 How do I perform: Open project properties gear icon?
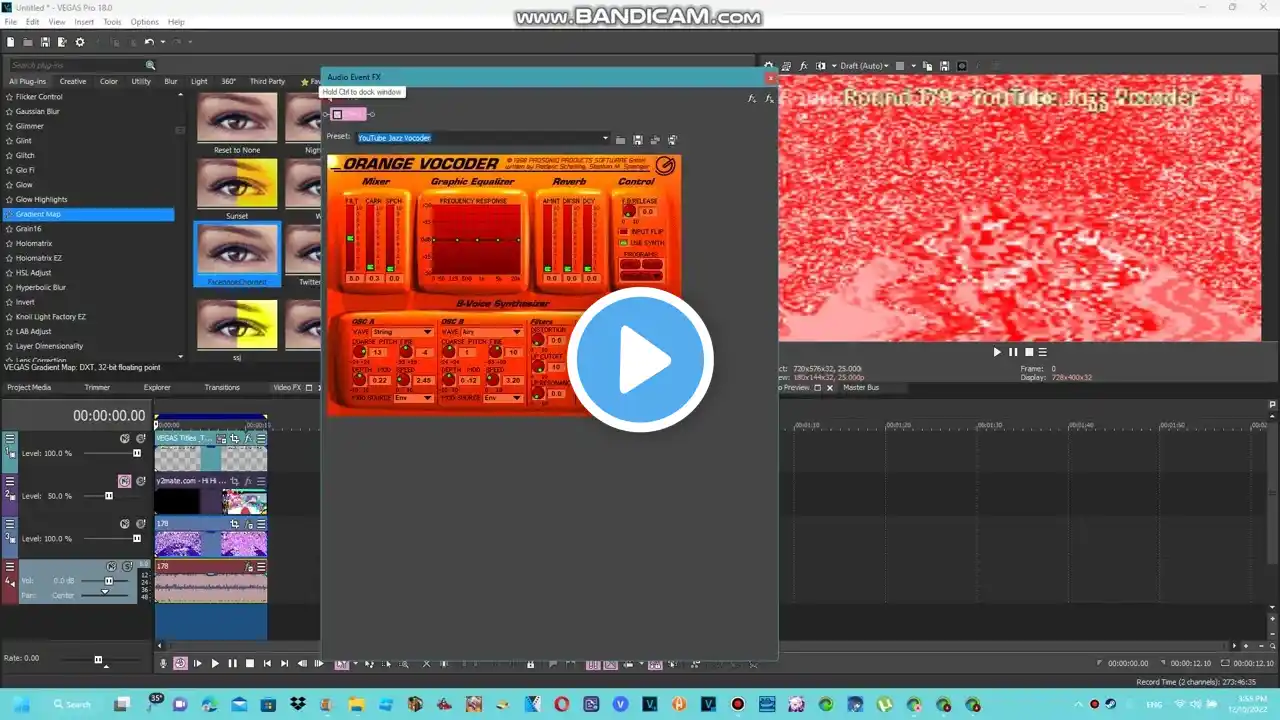click(x=80, y=42)
